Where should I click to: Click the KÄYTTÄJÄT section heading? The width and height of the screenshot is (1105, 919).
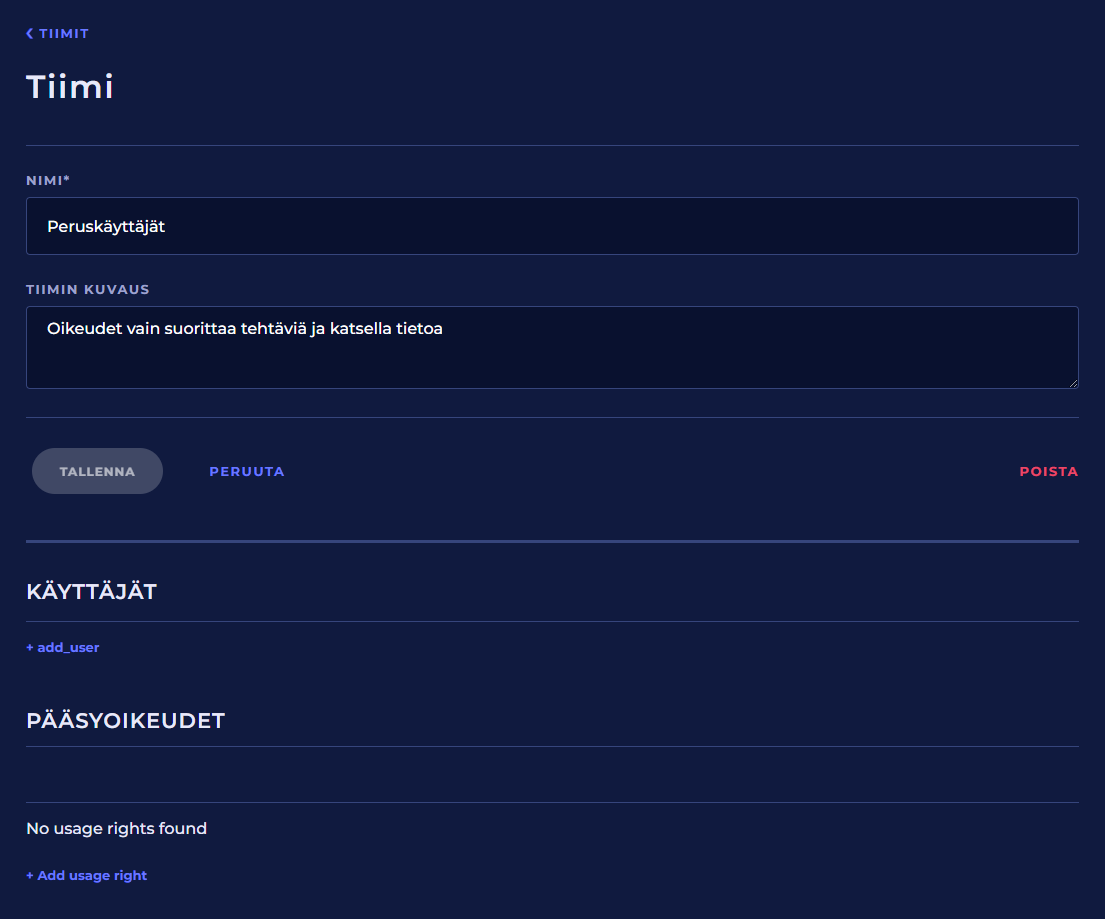pyautogui.click(x=92, y=592)
